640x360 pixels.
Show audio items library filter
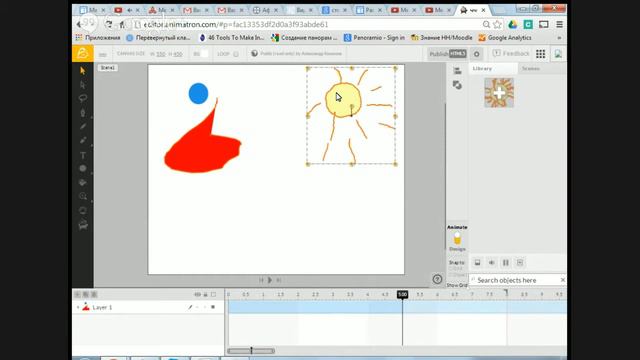point(491,262)
